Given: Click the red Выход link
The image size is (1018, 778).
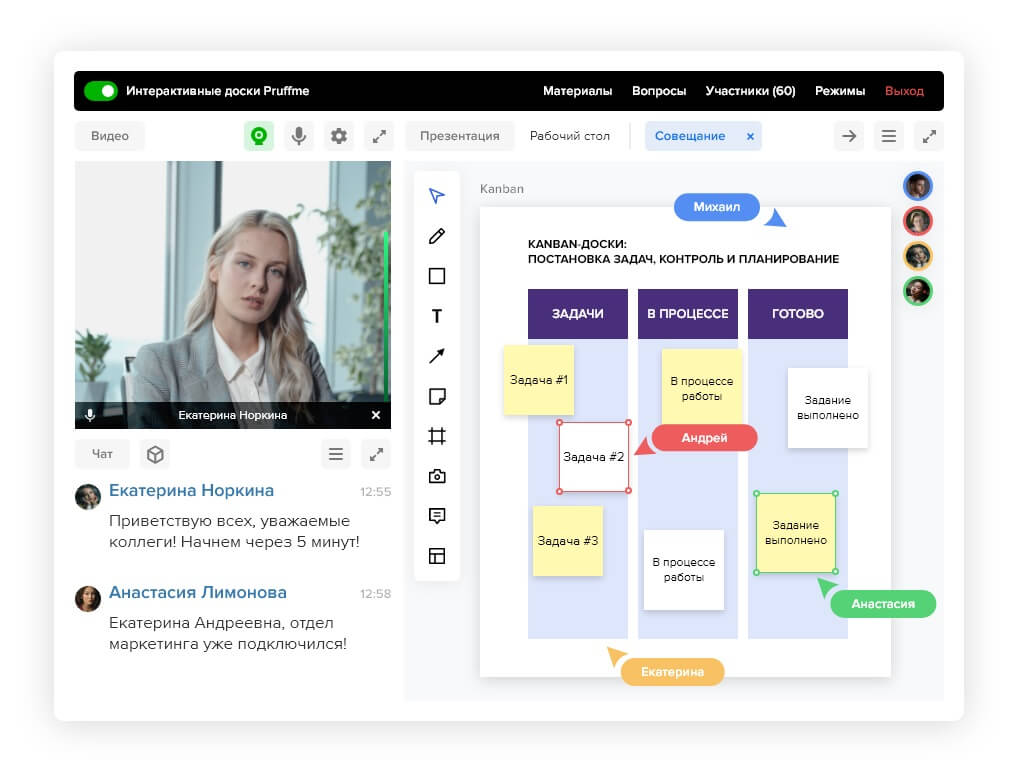Looking at the screenshot, I should [904, 91].
